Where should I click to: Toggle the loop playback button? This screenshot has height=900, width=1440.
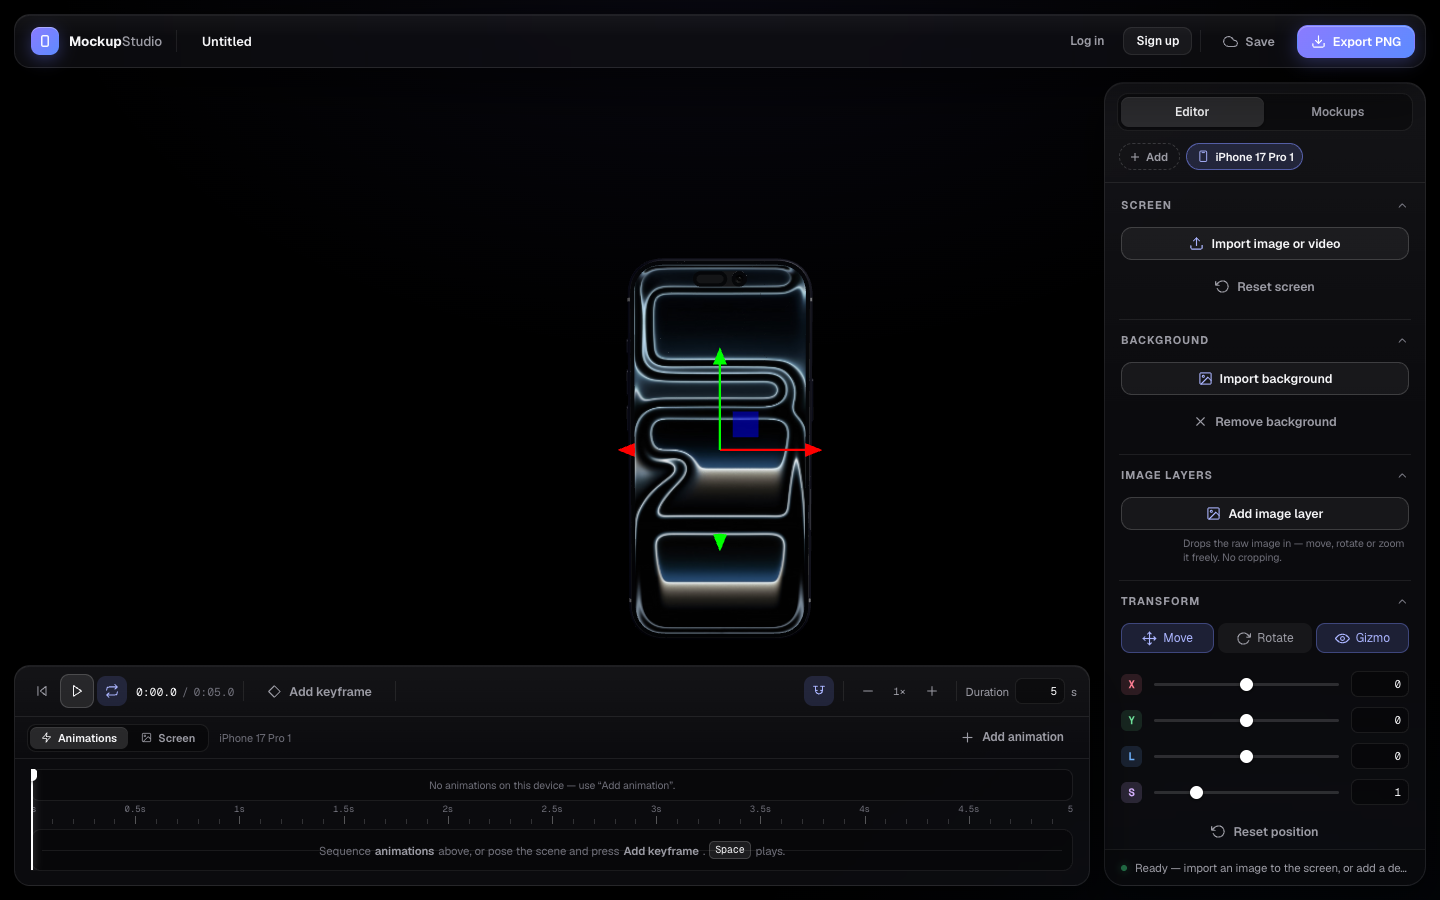[x=112, y=691]
